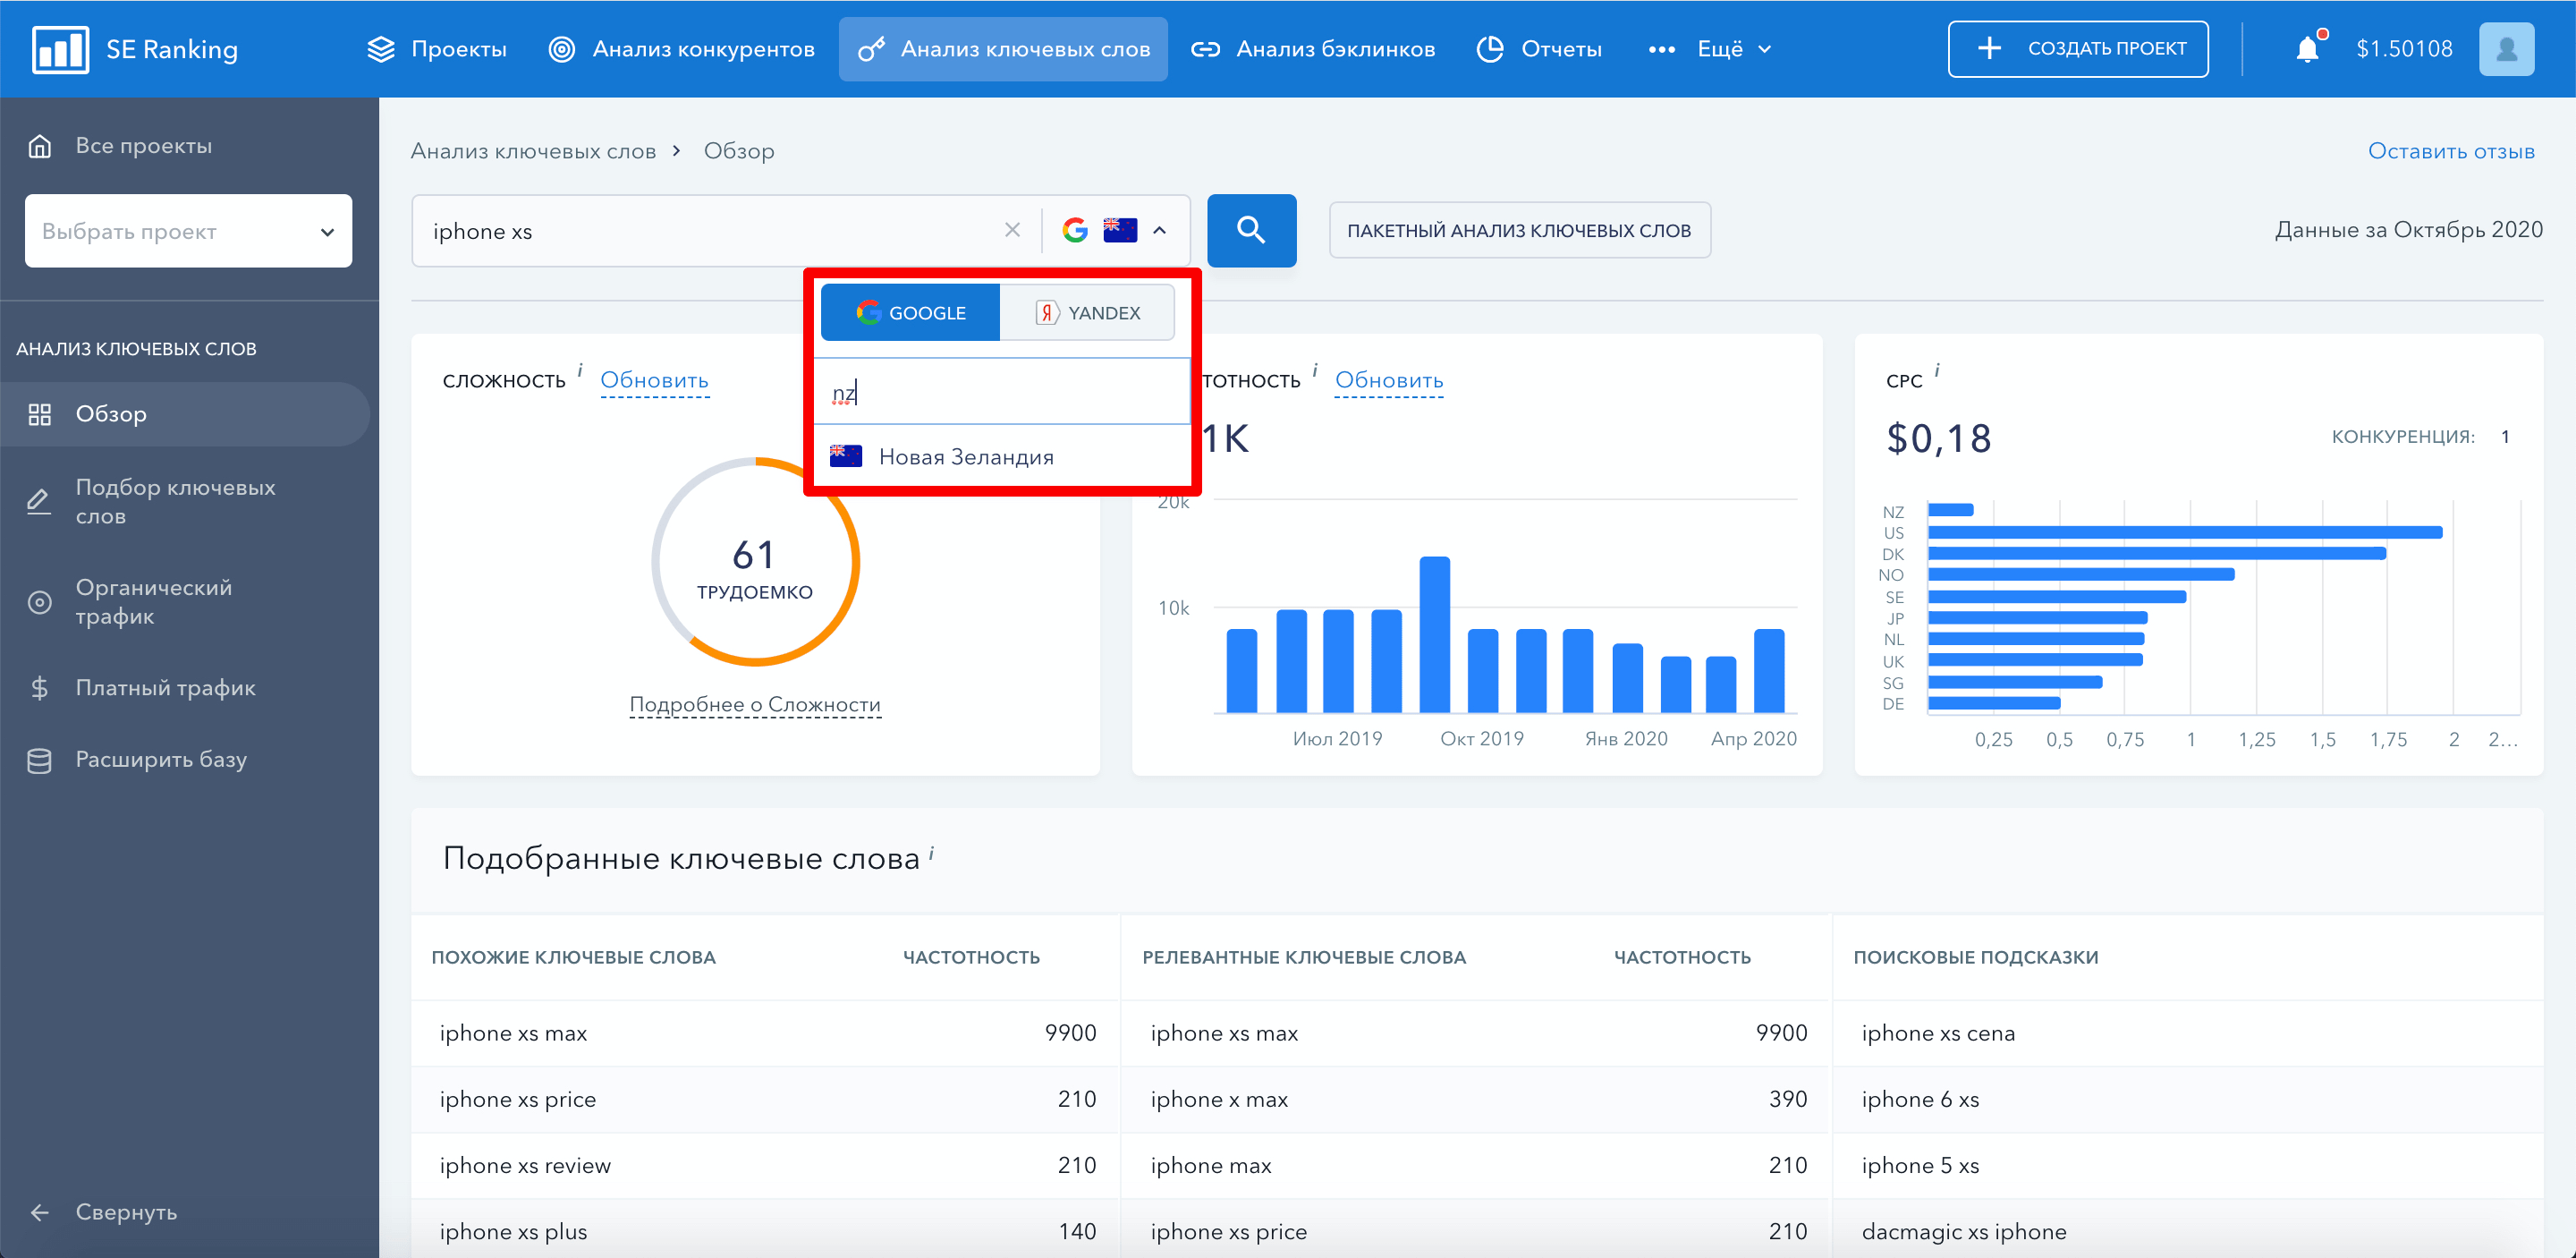The height and width of the screenshot is (1258, 2576).
Task: Click the home icon for Все проекты
Action: tap(39, 146)
